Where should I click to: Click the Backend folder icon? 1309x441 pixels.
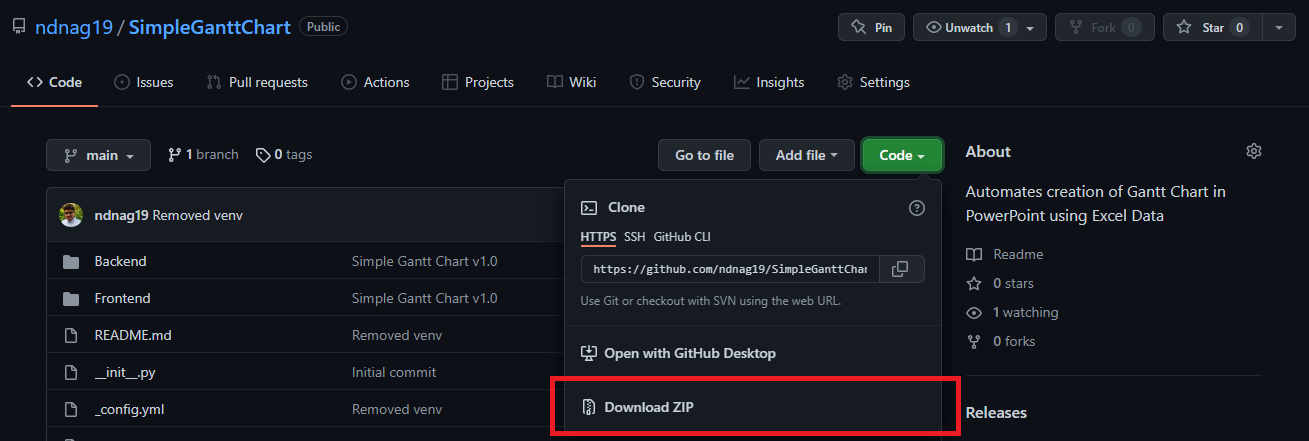click(71, 261)
